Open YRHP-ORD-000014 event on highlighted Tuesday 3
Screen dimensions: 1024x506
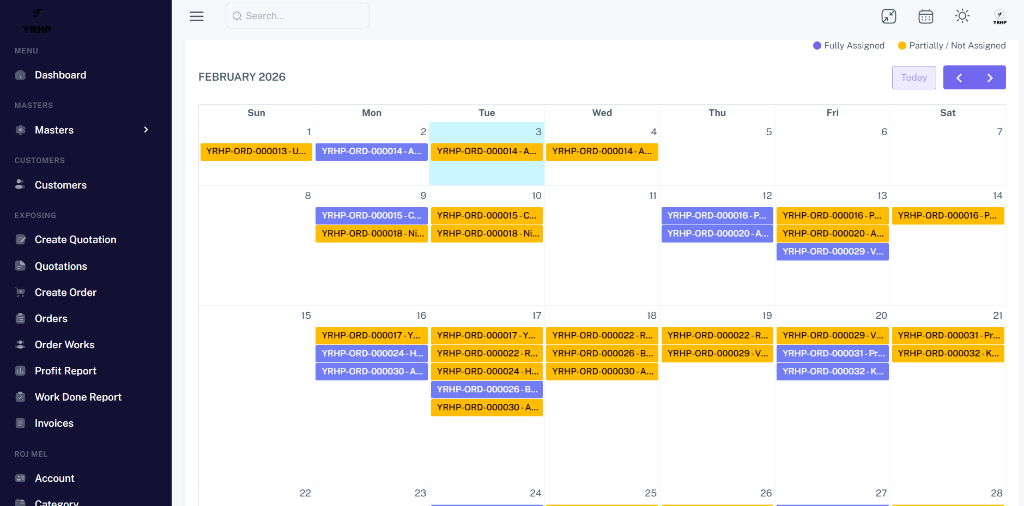click(x=487, y=151)
